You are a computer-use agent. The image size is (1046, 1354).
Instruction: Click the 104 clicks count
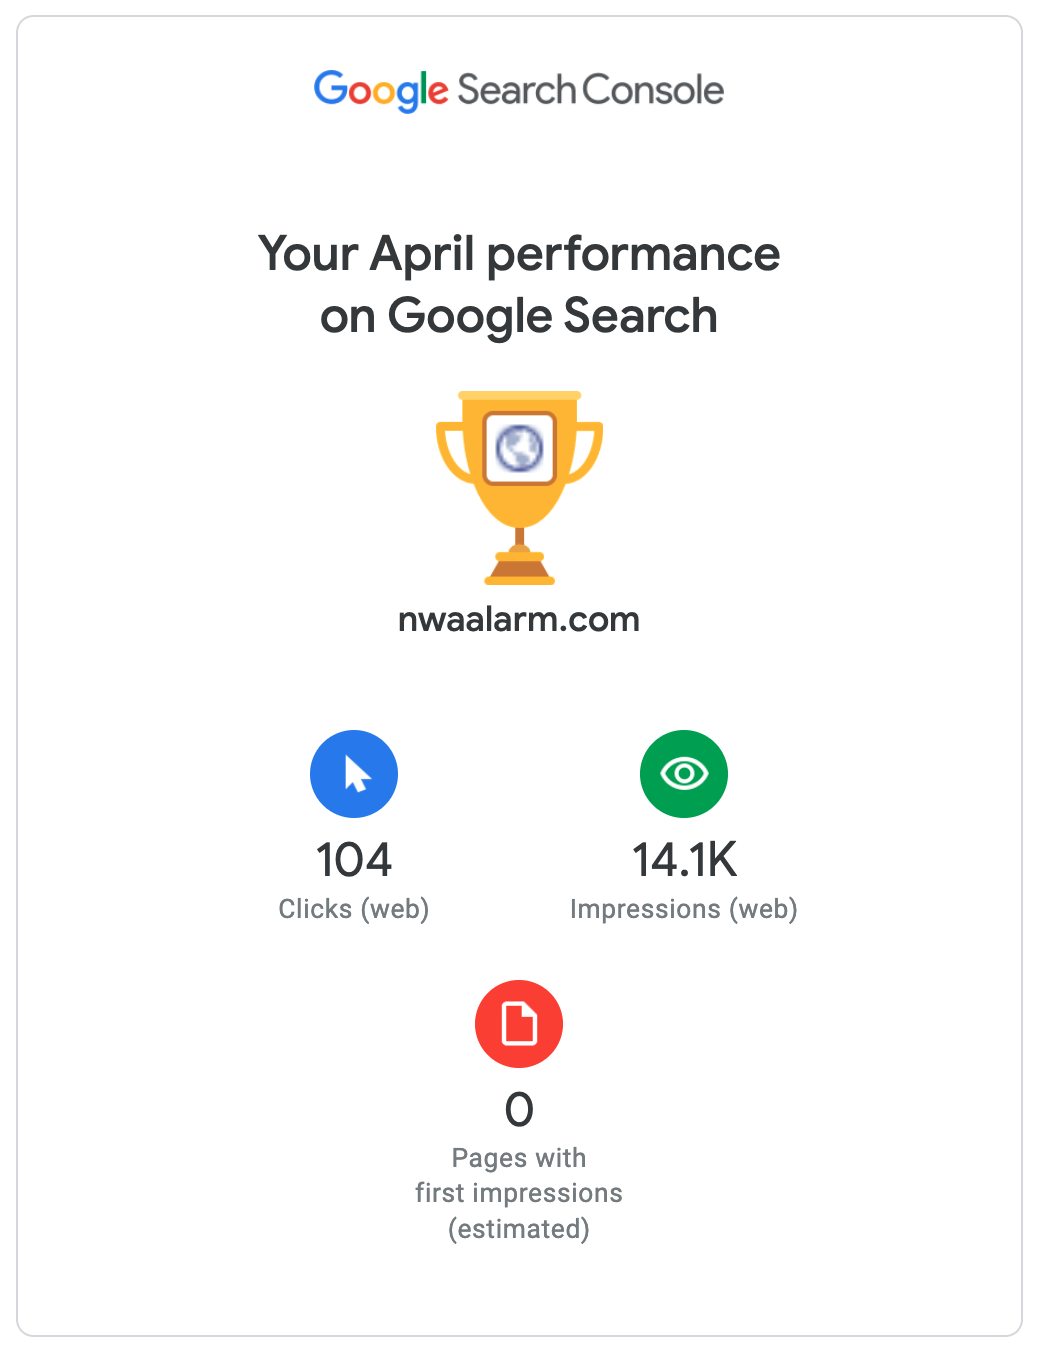[354, 860]
